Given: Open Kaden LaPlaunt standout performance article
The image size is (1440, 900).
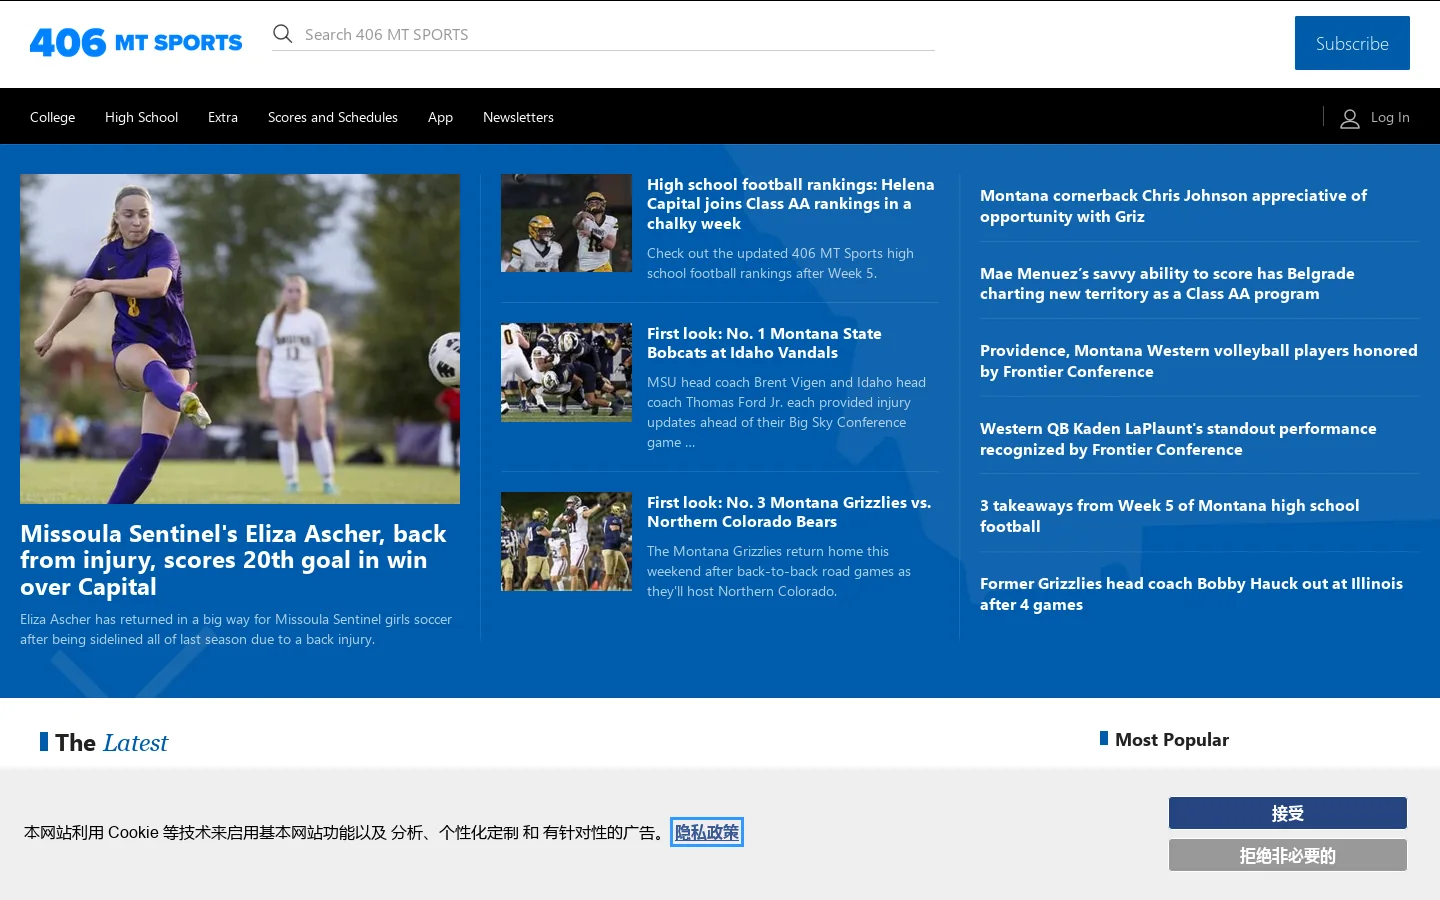Looking at the screenshot, I should pos(1178,439).
